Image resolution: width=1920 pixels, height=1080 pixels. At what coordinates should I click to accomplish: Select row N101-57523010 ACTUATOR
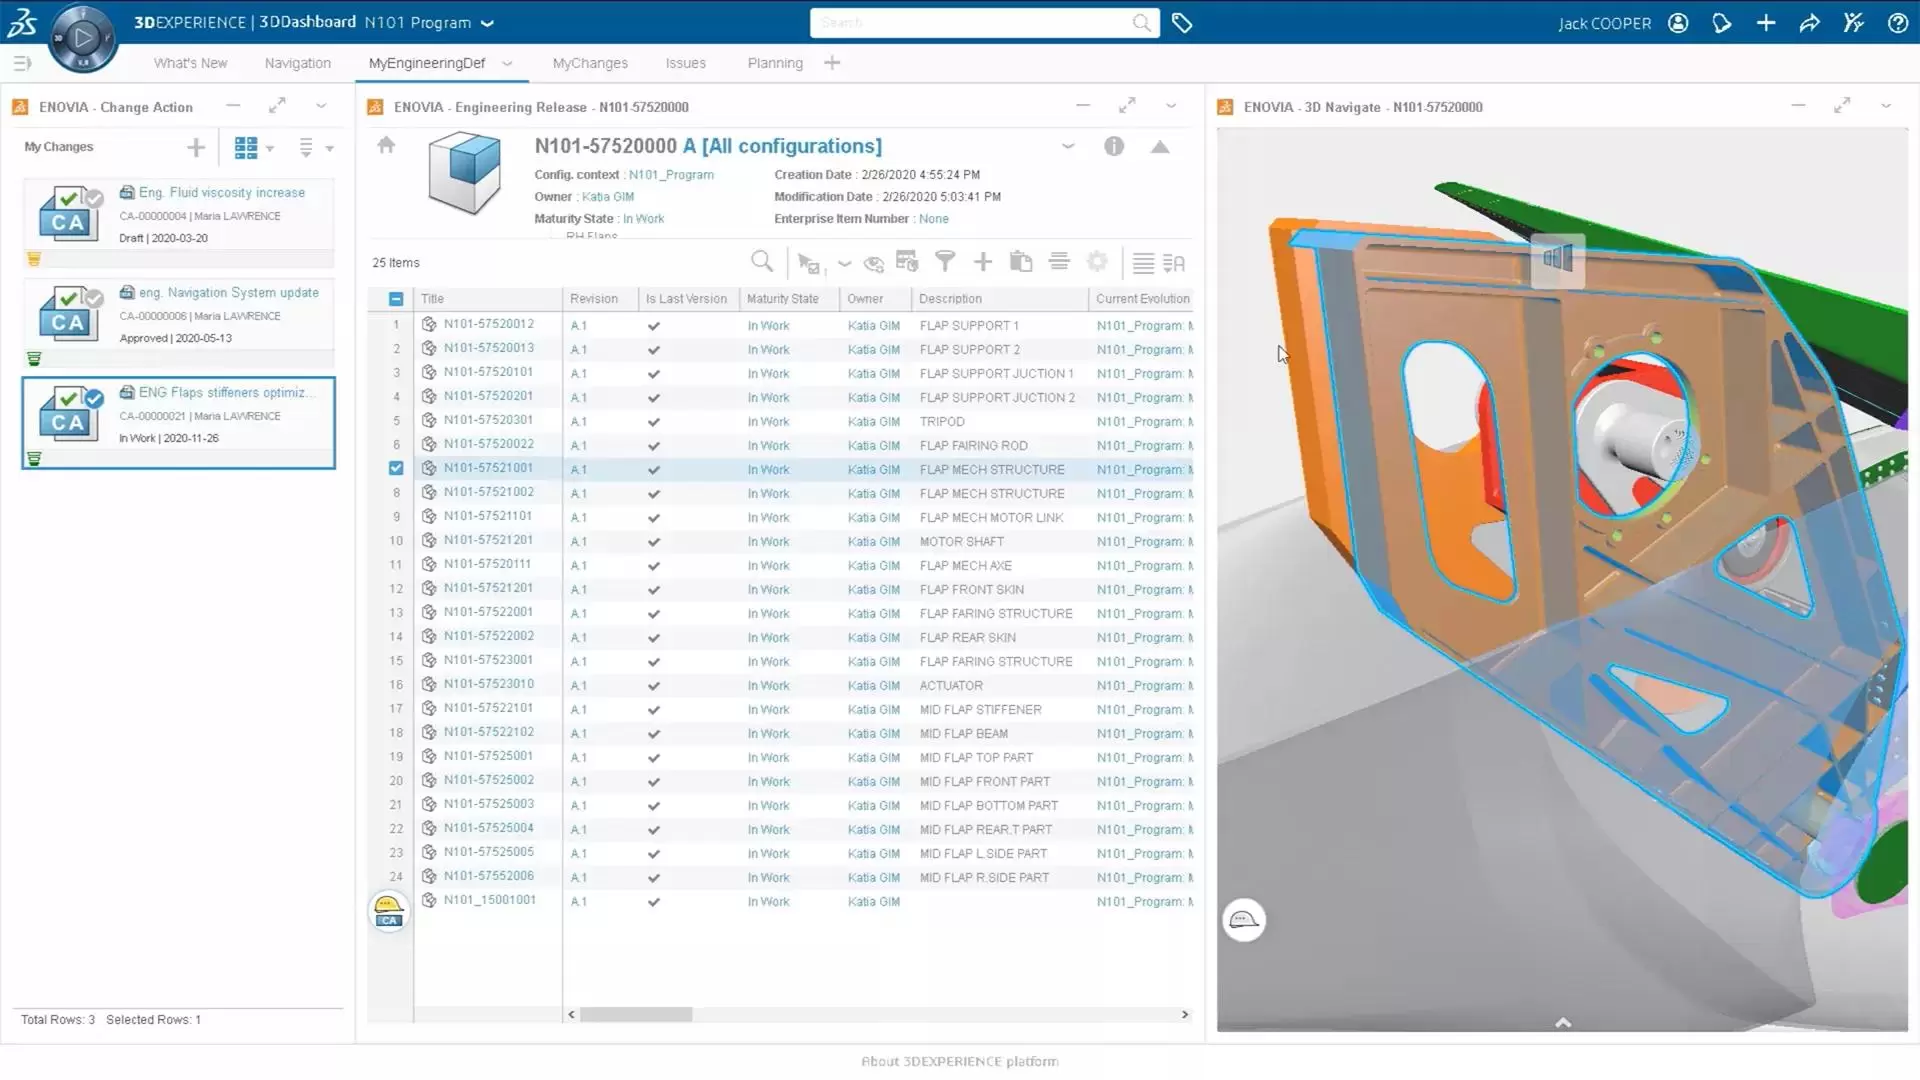pyautogui.click(x=780, y=686)
